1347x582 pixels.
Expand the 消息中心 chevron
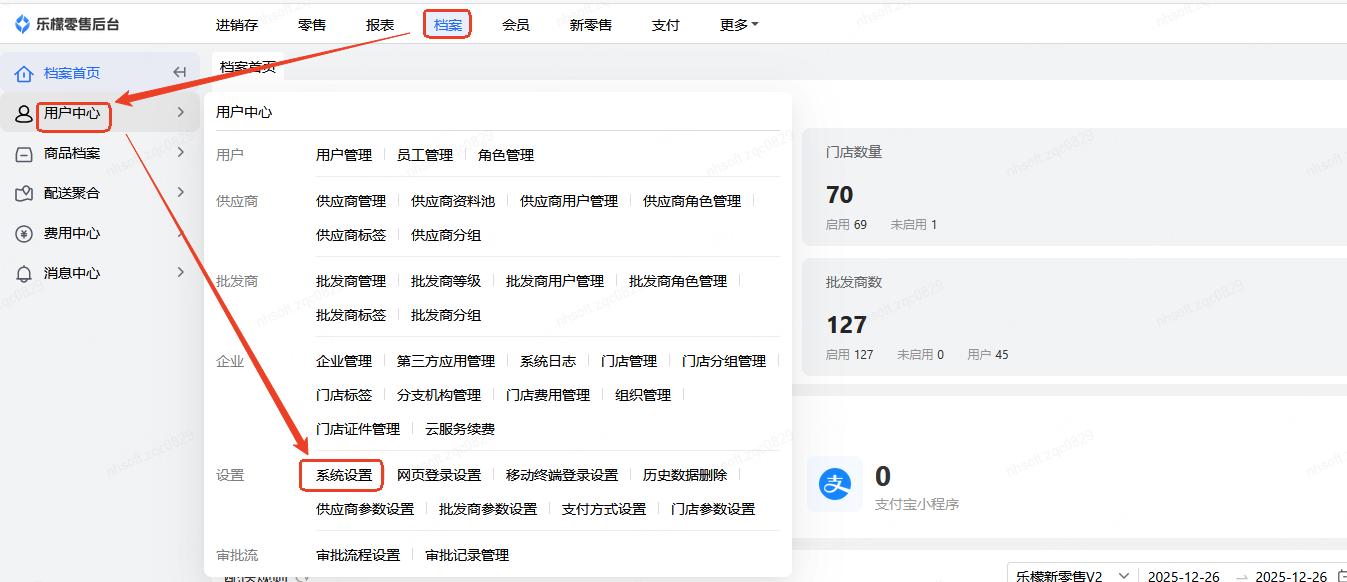click(x=180, y=272)
